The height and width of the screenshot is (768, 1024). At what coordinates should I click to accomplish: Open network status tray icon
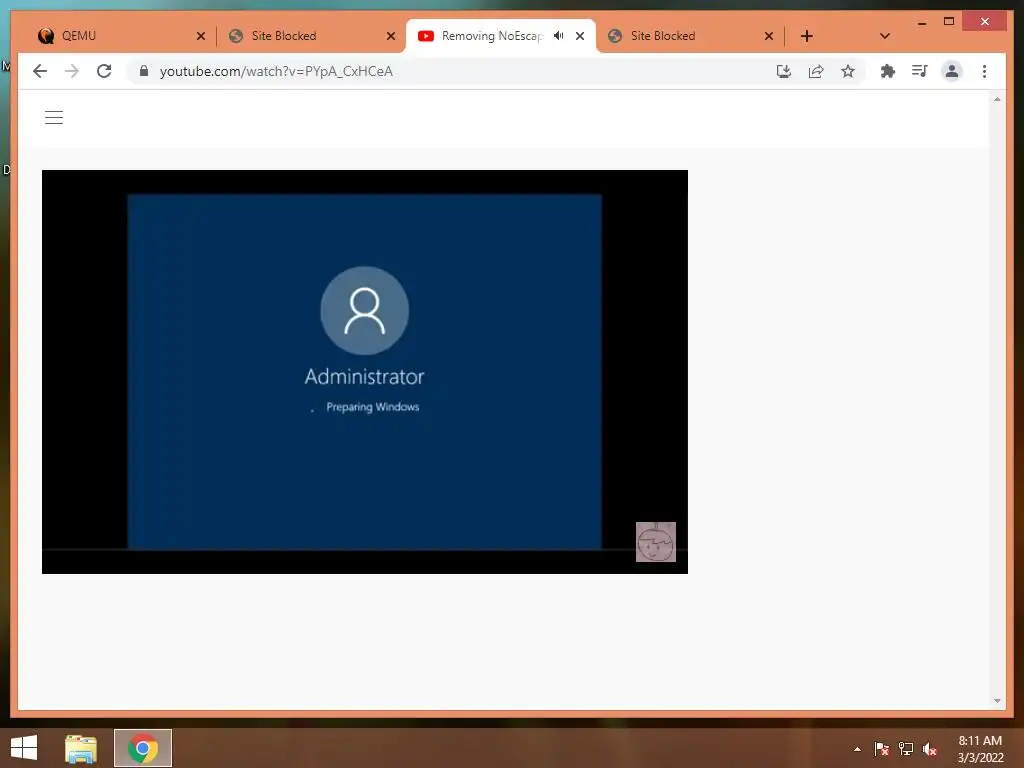coord(906,749)
